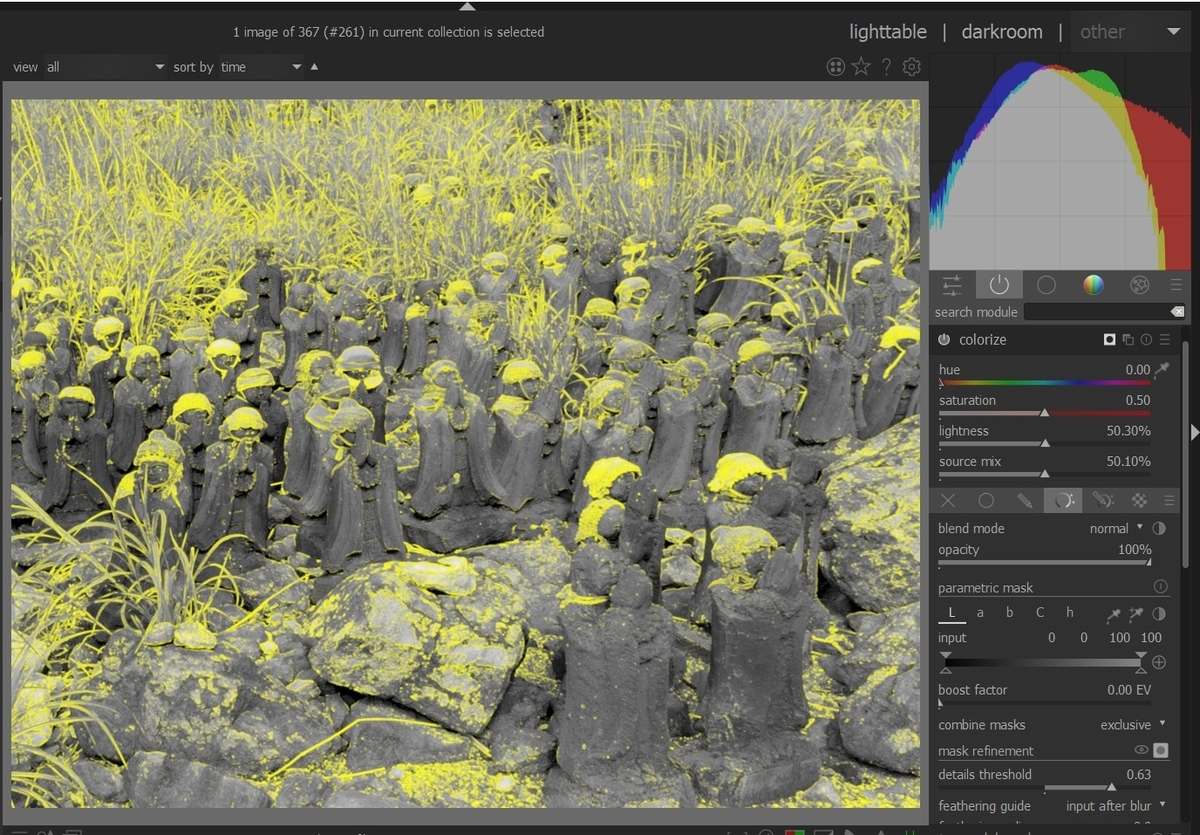Open the quick access panel tab
This screenshot has width=1200, height=835.
pos(952,285)
